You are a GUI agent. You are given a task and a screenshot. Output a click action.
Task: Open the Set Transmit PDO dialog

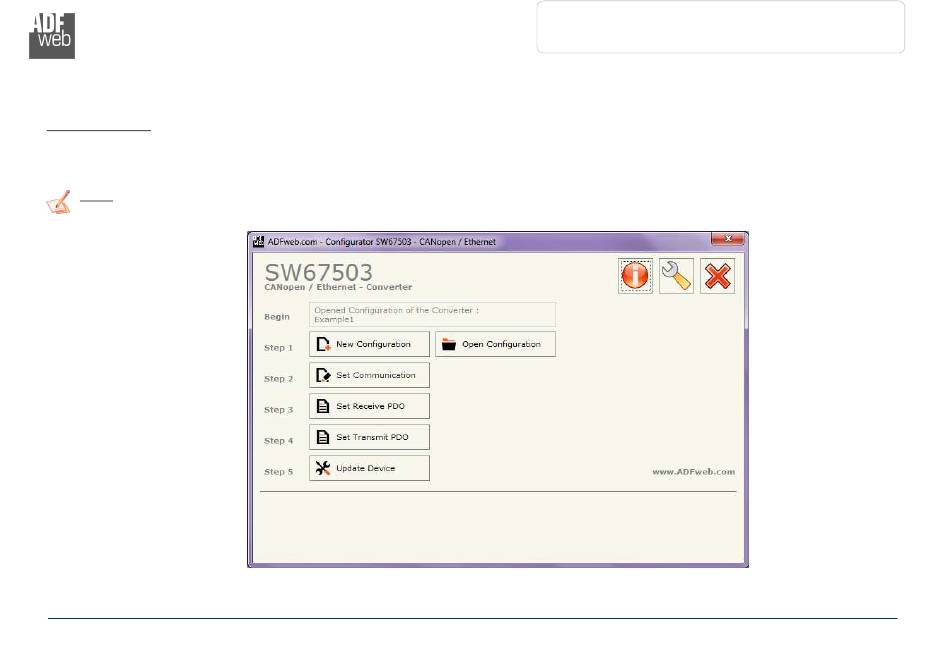click(x=369, y=437)
